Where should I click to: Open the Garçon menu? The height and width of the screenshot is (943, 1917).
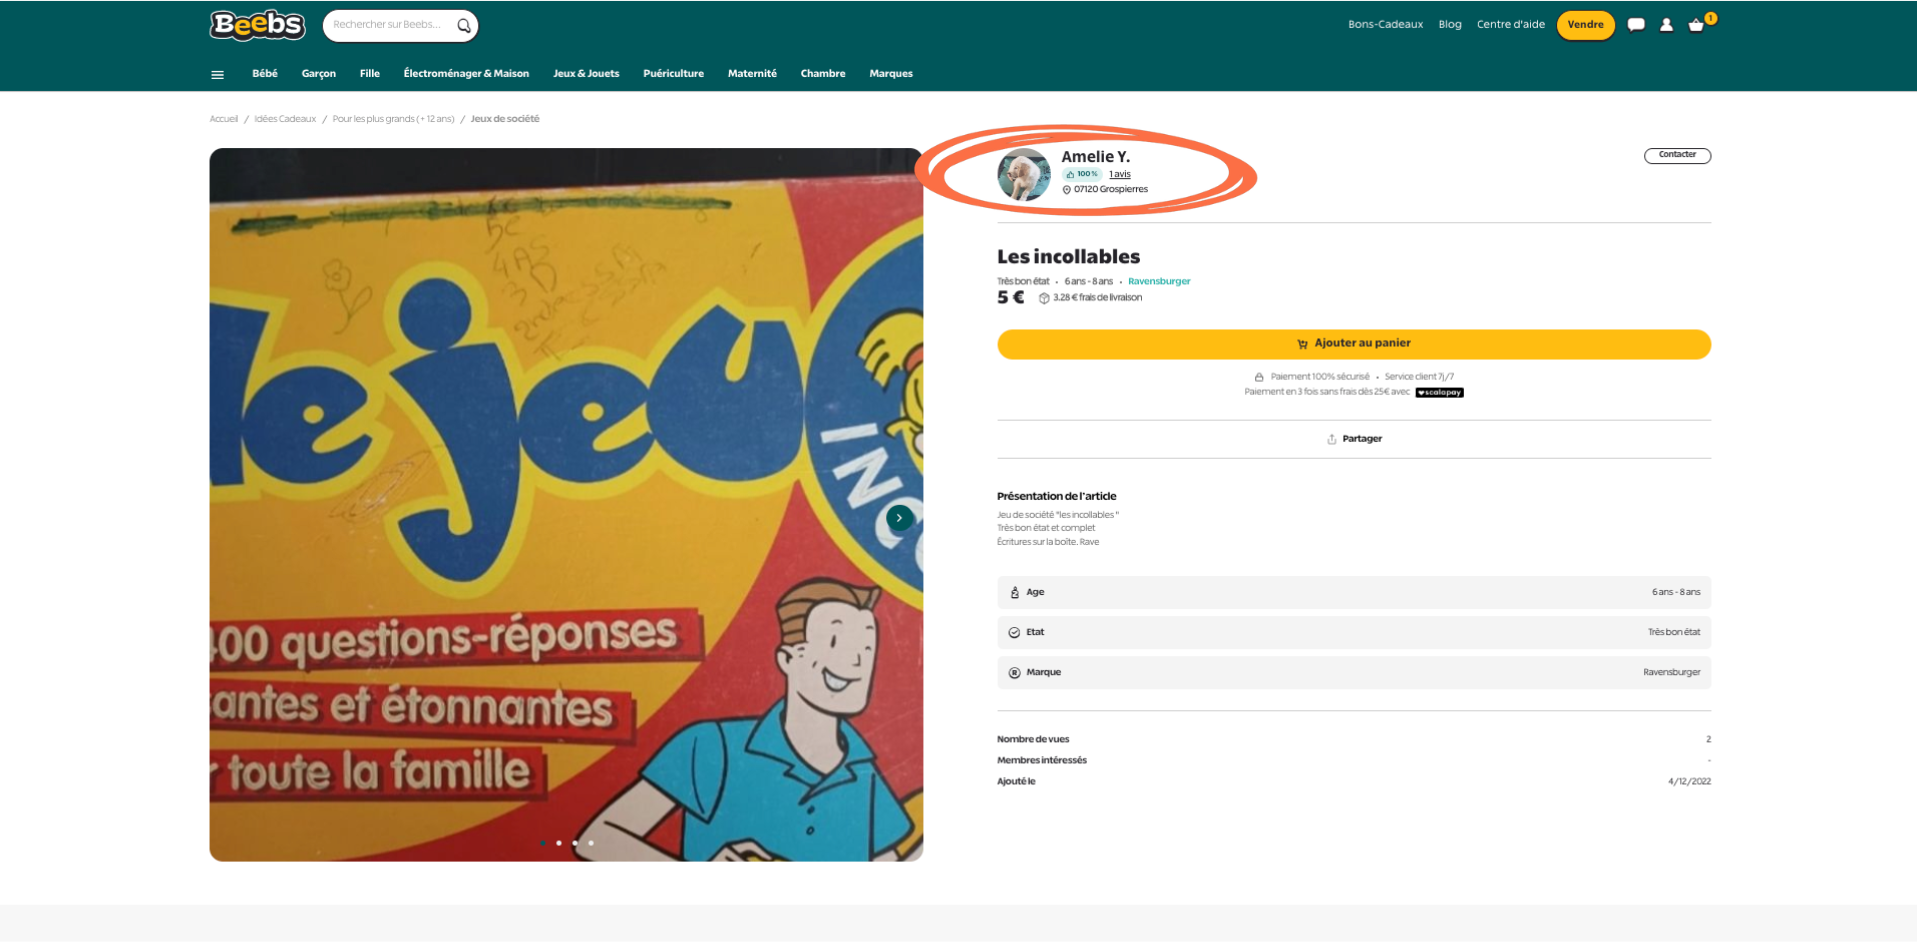pyautogui.click(x=319, y=74)
